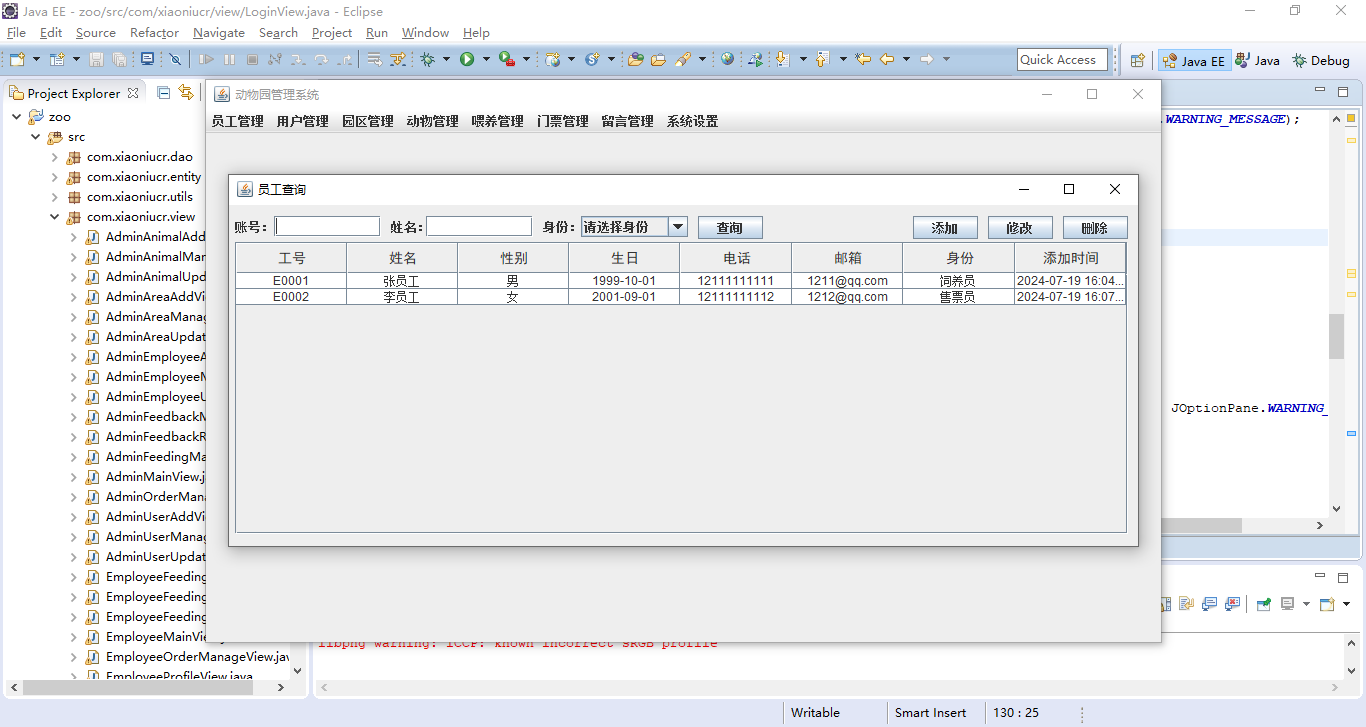The height and width of the screenshot is (727, 1366).
Task: Click the Run Last Tool icon with red toolbox
Action: coord(507,60)
